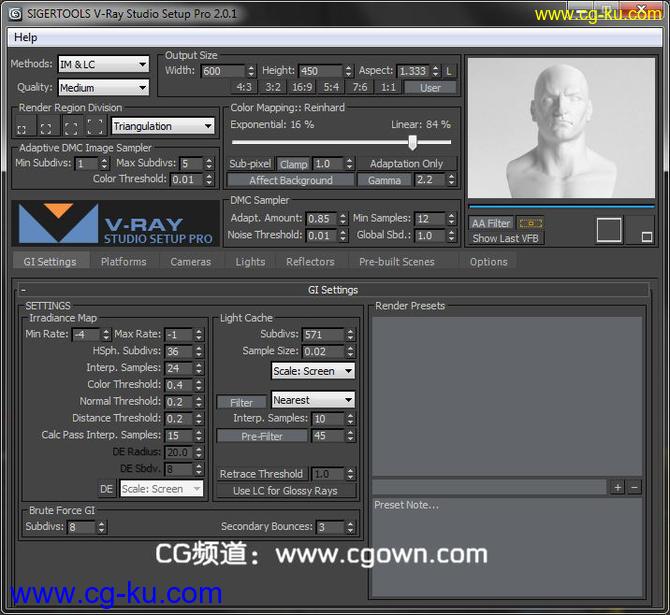Click the small square preview size icon
This screenshot has height=615, width=670.
click(x=646, y=236)
